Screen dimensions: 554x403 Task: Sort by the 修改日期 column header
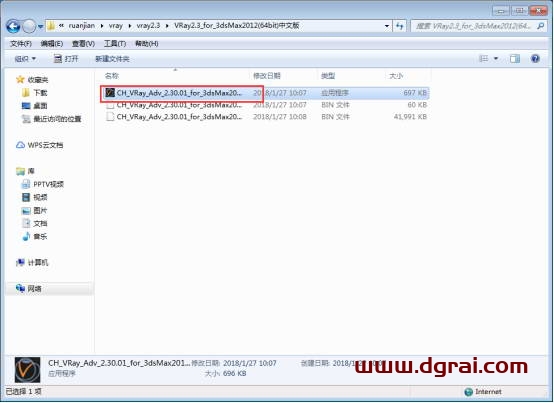pos(267,76)
